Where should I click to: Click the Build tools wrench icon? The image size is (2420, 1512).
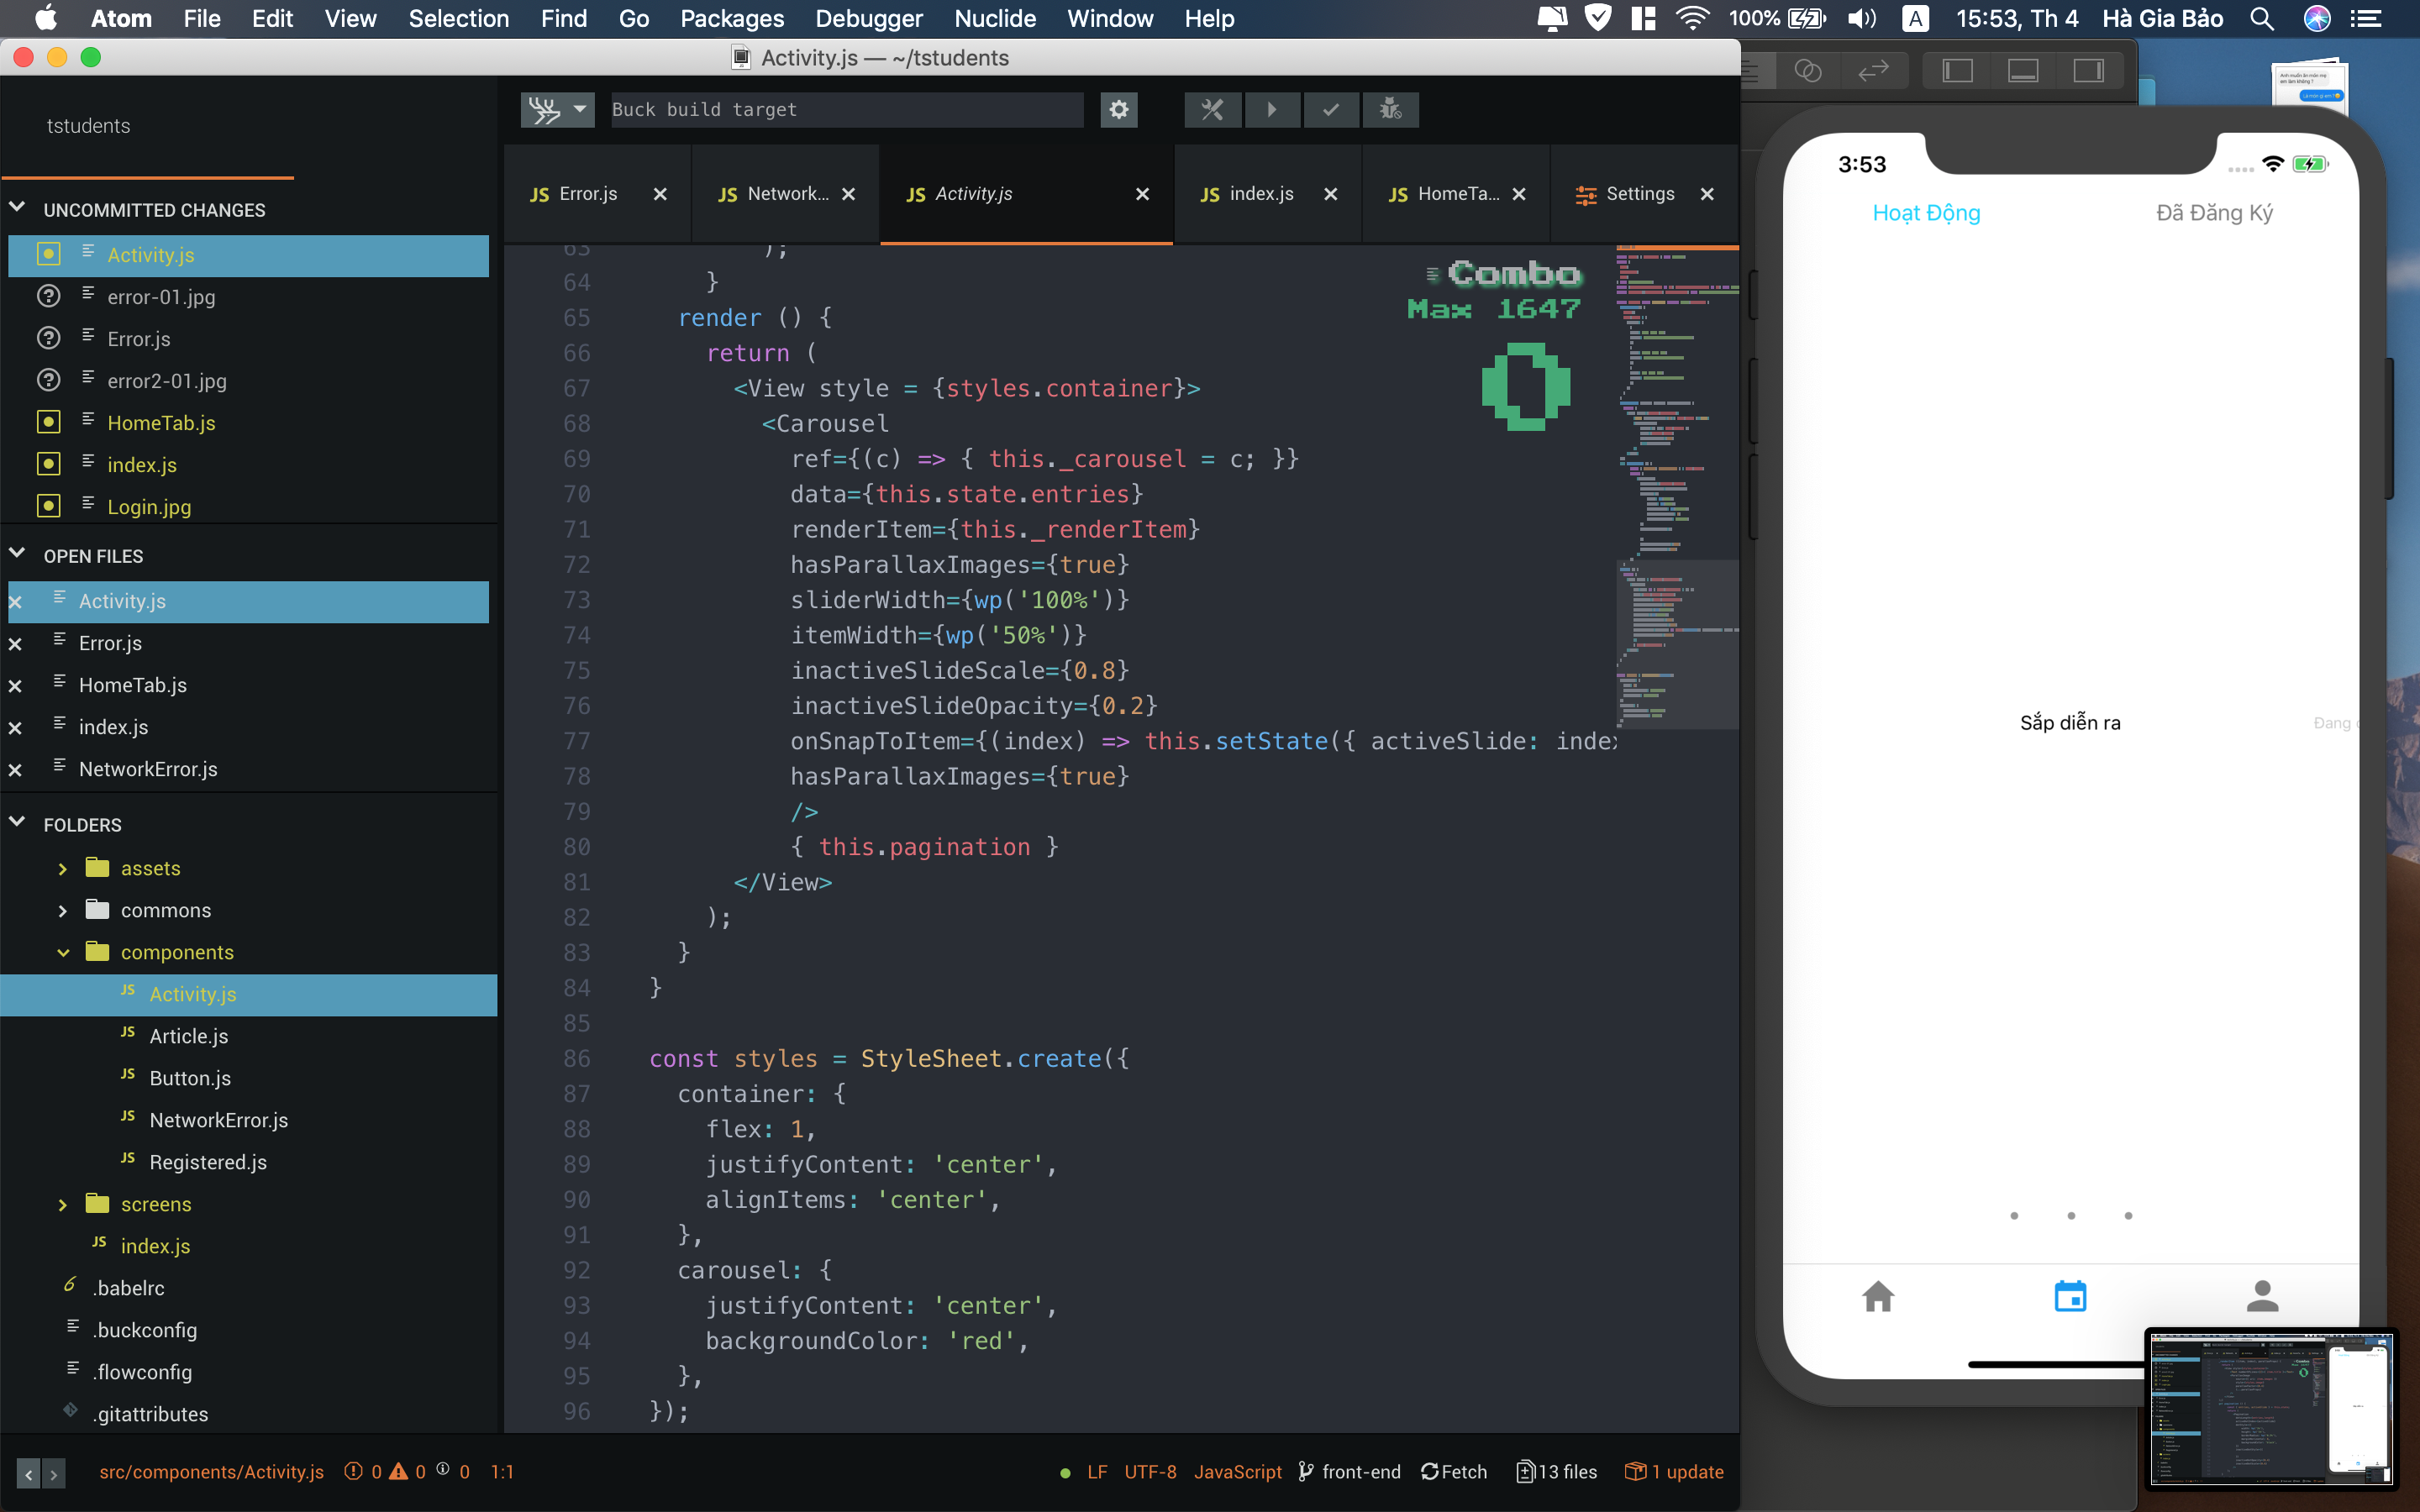(1212, 109)
